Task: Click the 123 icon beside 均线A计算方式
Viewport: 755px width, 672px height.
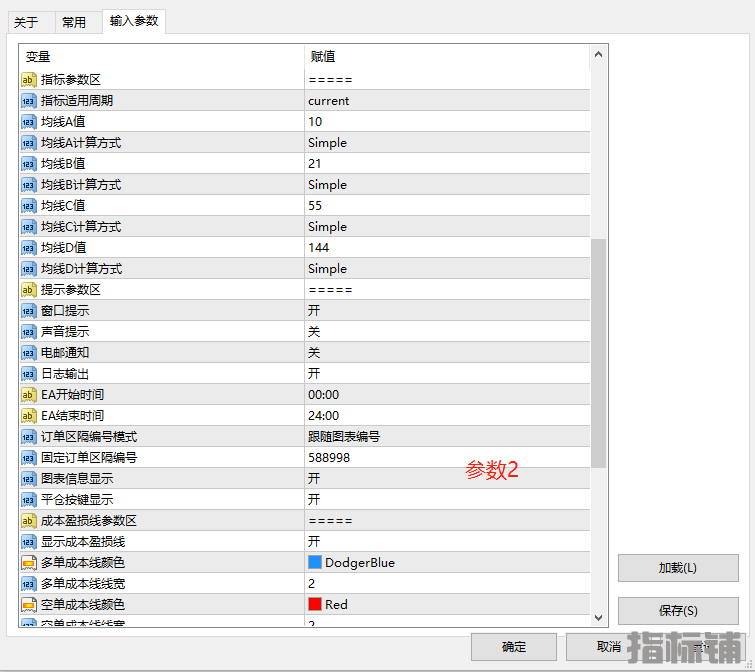Action: click(x=28, y=142)
